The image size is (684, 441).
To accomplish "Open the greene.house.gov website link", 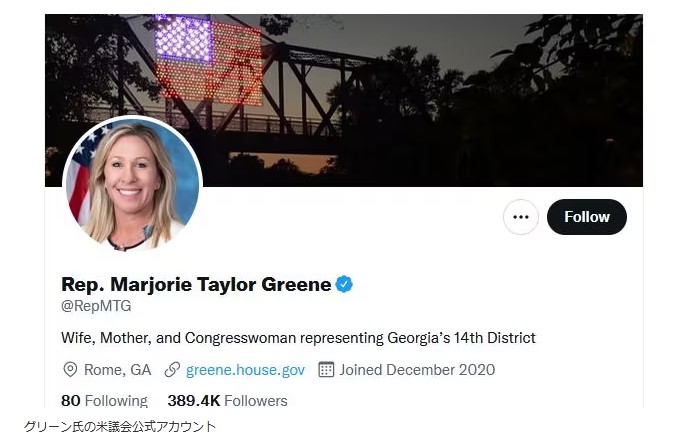I will (245, 370).
